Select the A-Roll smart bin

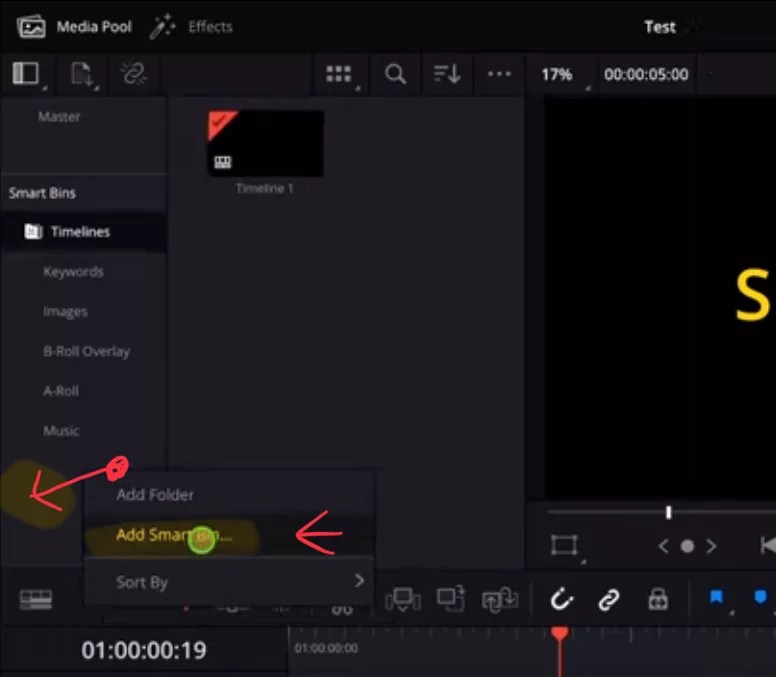click(x=61, y=391)
